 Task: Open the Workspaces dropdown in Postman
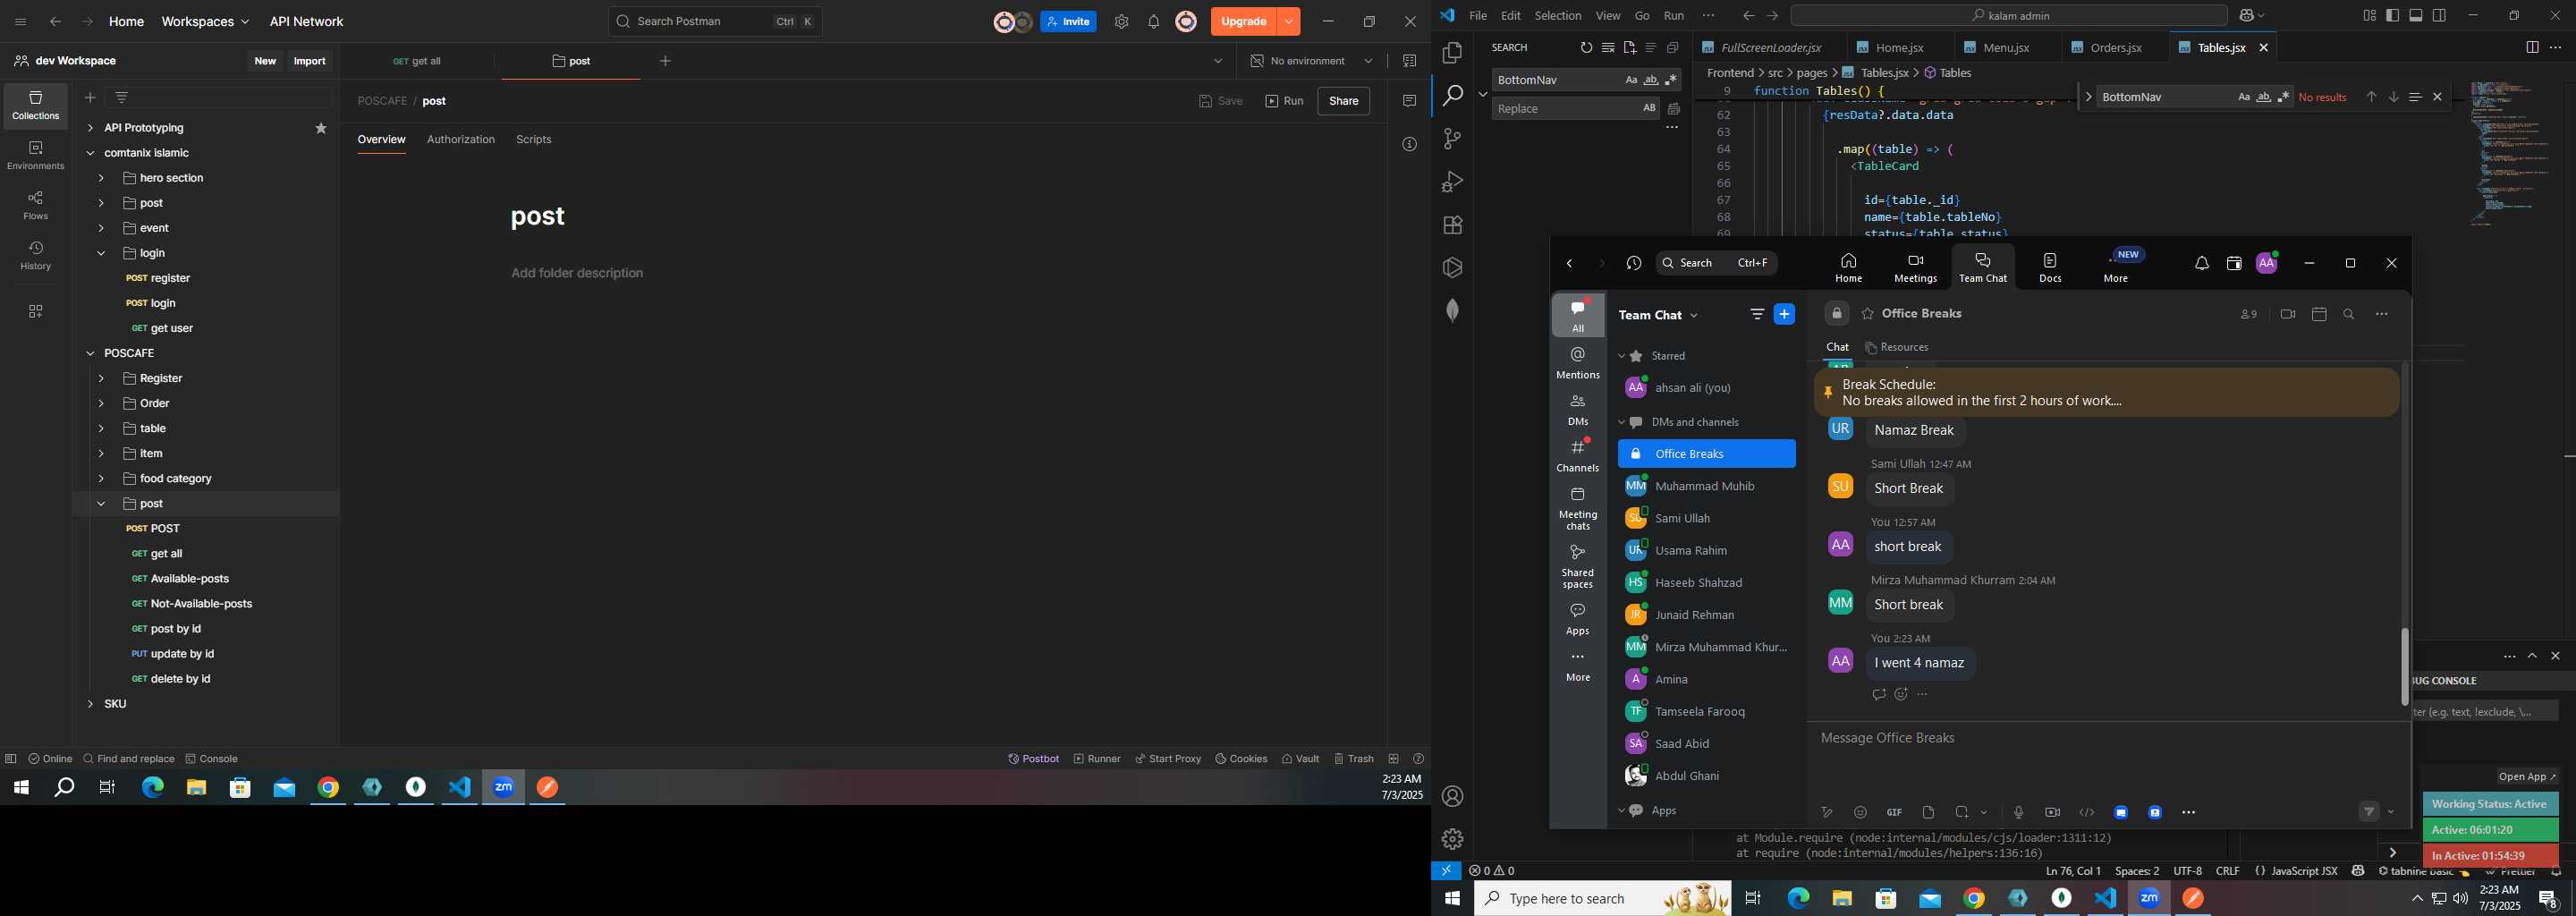coord(205,22)
